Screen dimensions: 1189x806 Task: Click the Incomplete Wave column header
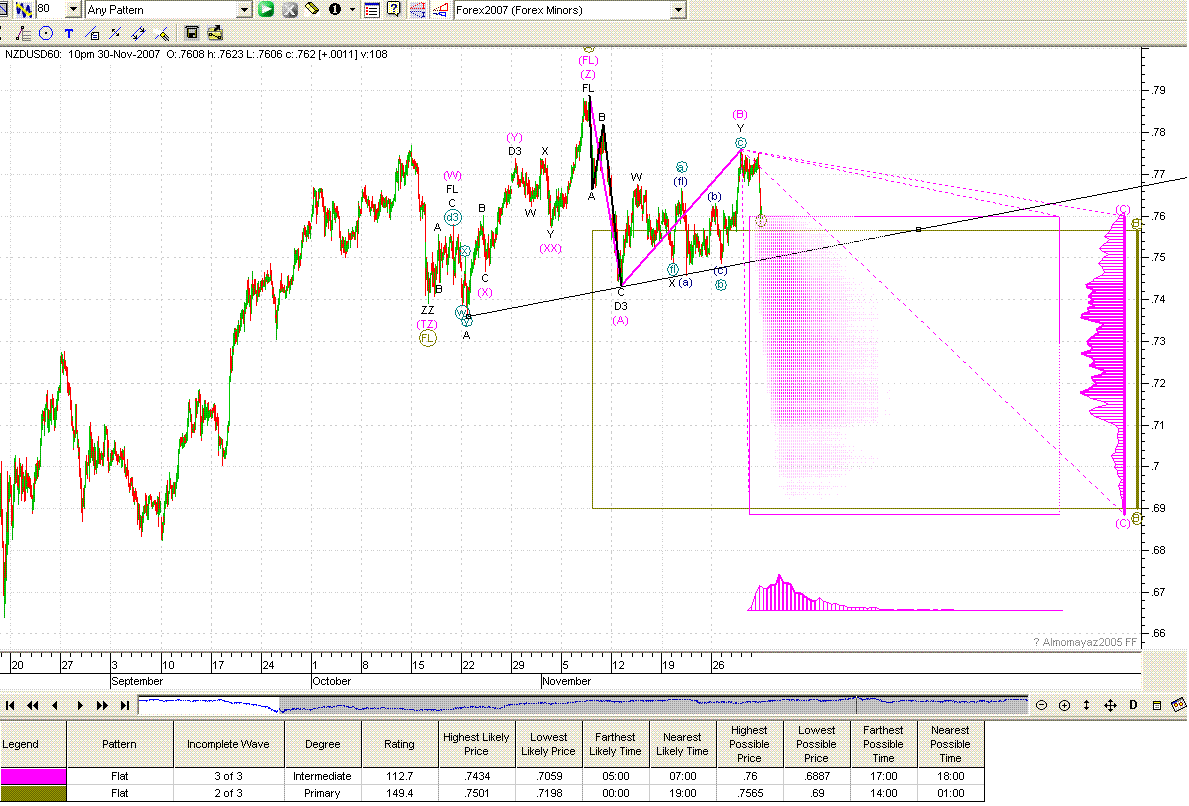(x=228, y=744)
